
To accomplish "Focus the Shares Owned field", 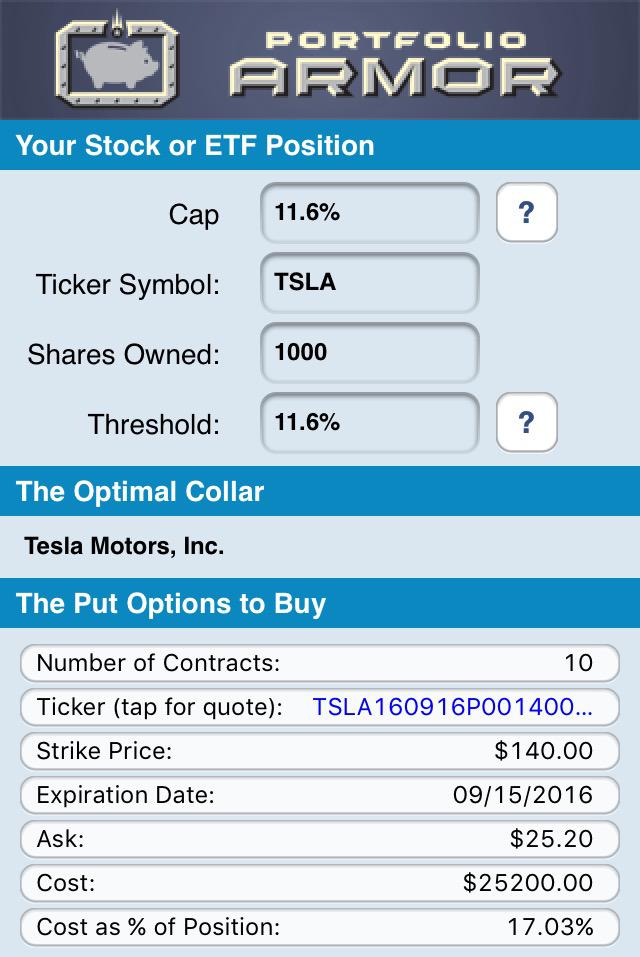I will click(370, 353).
